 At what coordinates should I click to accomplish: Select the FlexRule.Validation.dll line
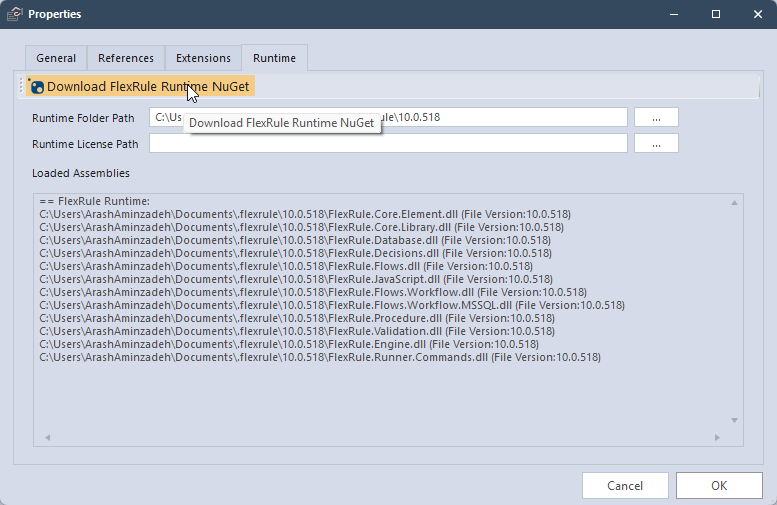tap(297, 331)
